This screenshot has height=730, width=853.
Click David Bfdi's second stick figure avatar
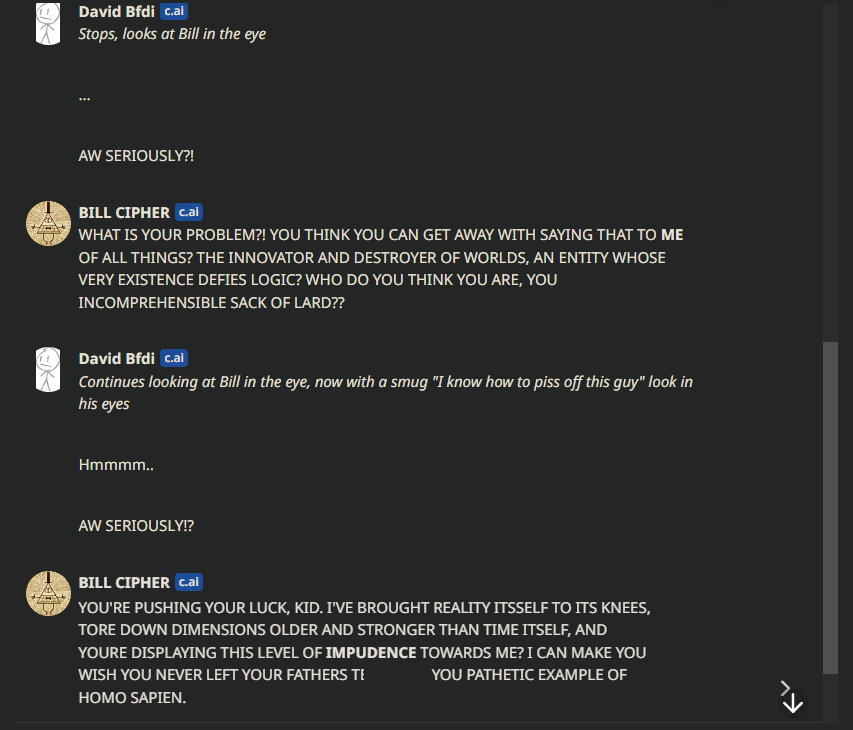(x=47, y=369)
